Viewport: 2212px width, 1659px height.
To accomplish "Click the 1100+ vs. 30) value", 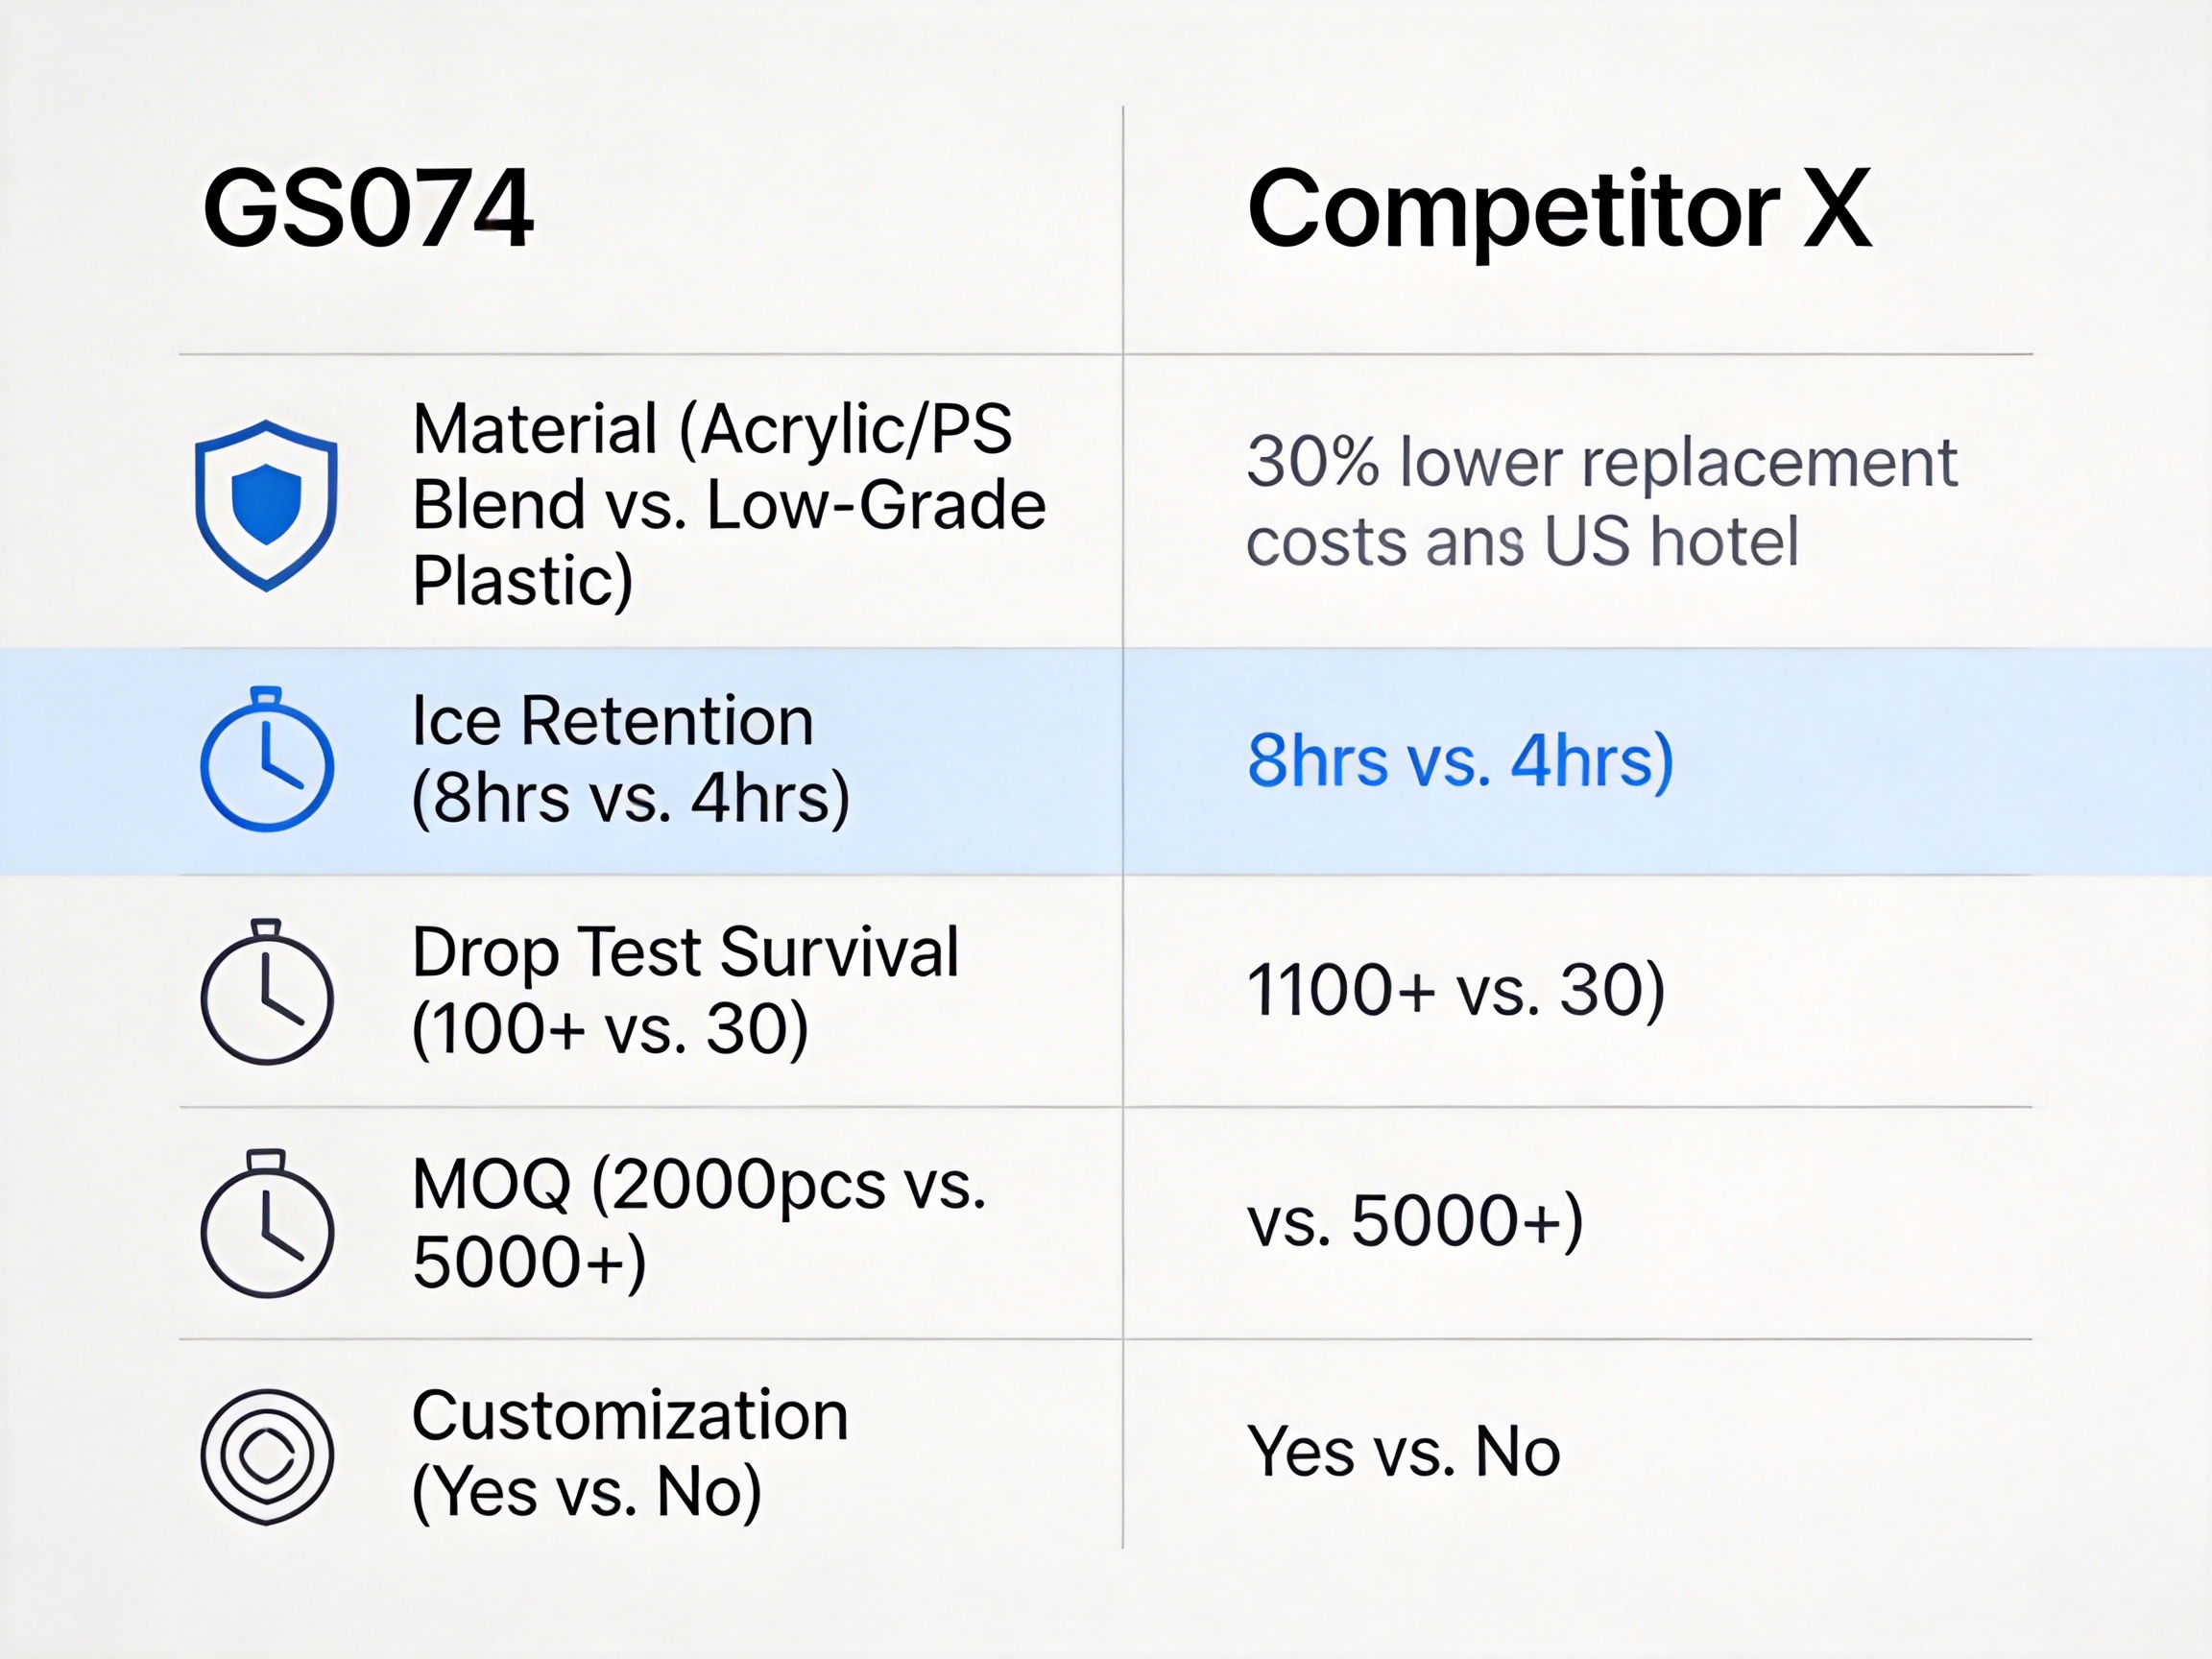I will 1456,991.
